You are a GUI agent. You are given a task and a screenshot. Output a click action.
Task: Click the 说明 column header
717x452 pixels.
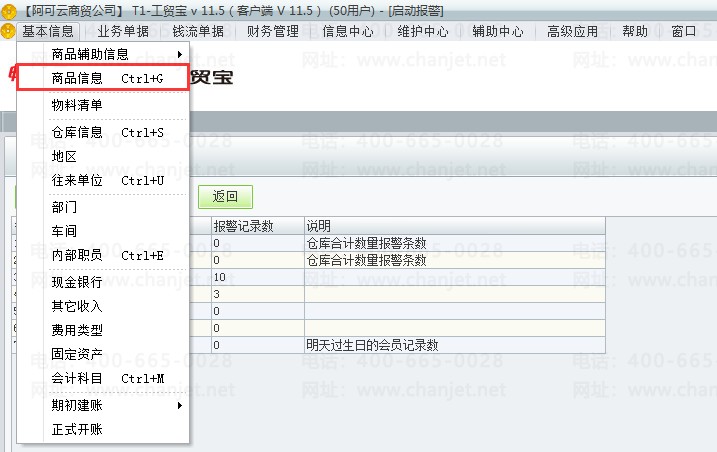(455, 226)
